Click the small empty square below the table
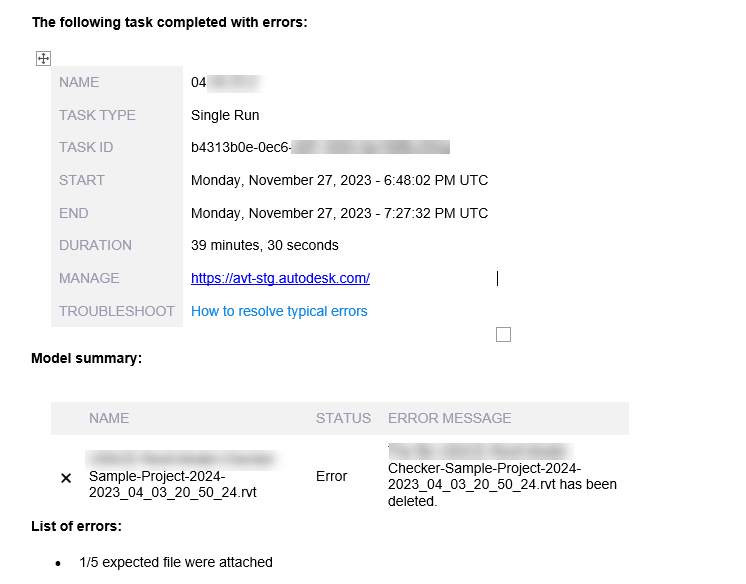 tap(503, 334)
